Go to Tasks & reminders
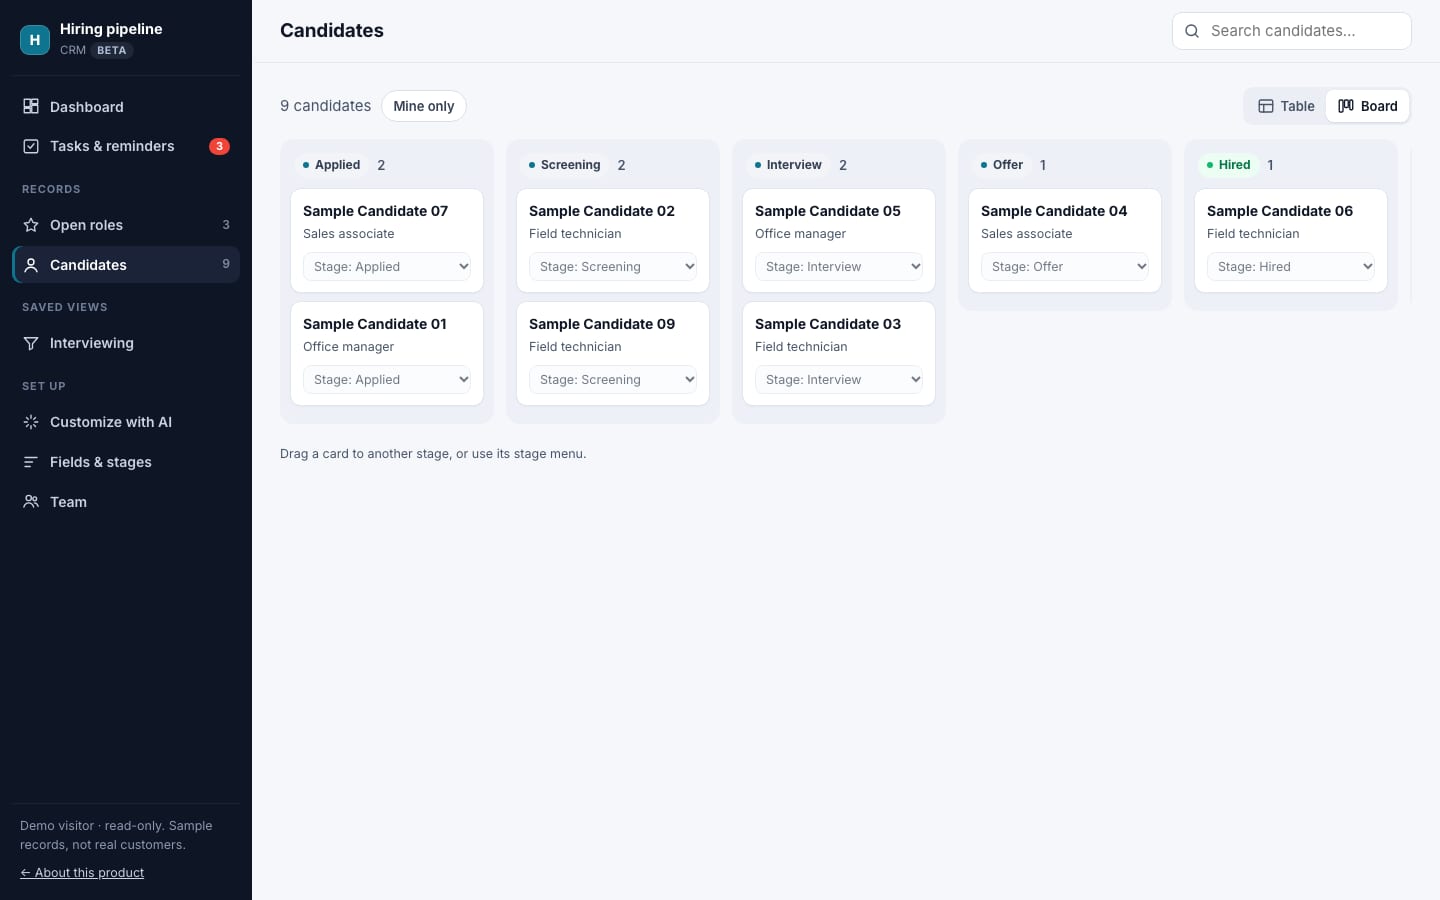This screenshot has width=1440, height=900. tap(126, 146)
